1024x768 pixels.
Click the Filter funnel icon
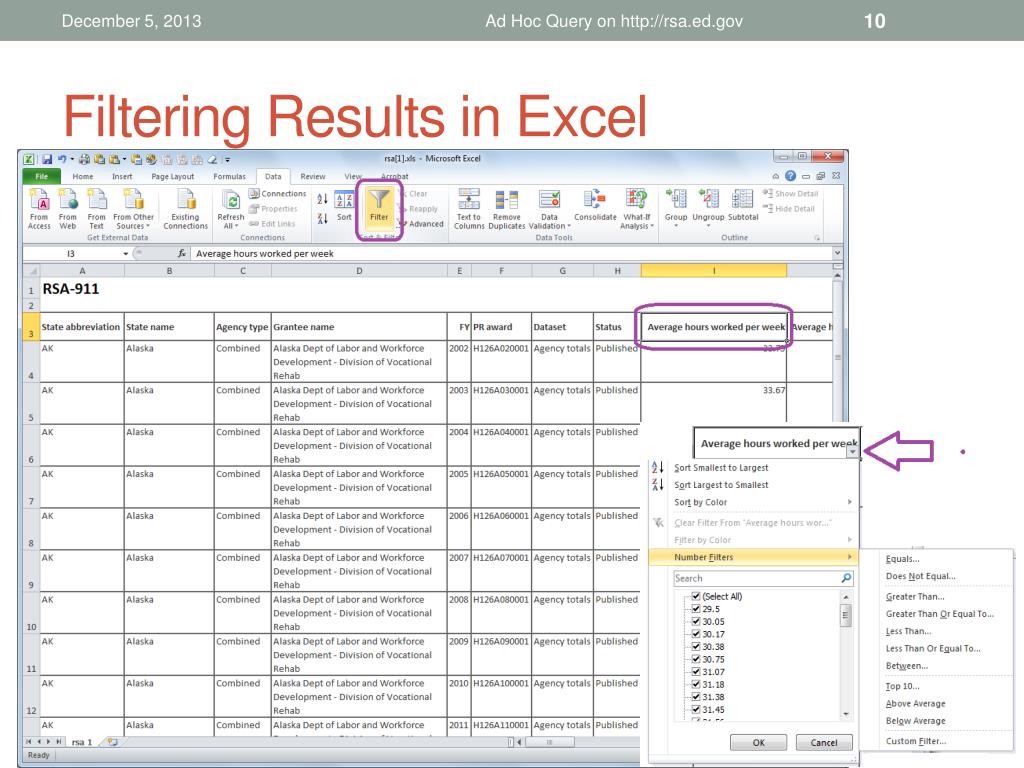click(379, 206)
